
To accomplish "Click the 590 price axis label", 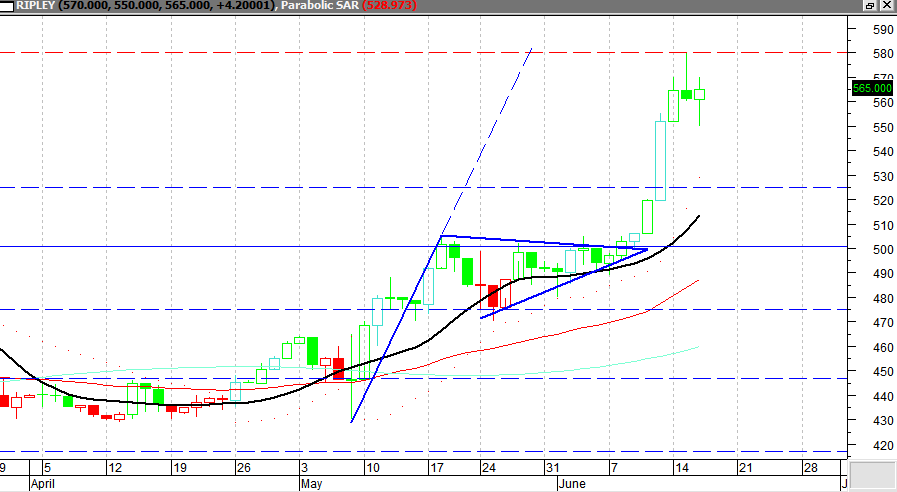I will [883, 29].
